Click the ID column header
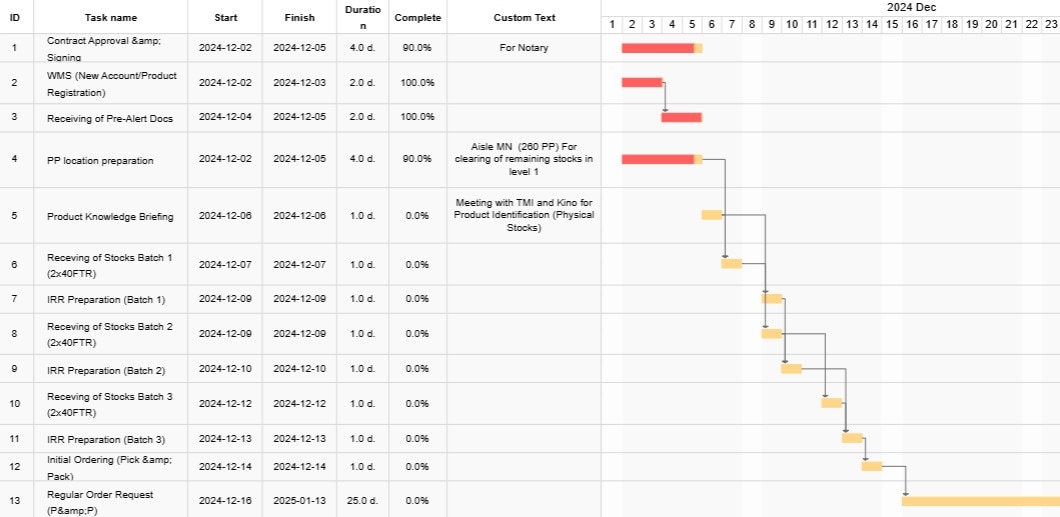The width and height of the screenshot is (1060, 517). [14, 18]
